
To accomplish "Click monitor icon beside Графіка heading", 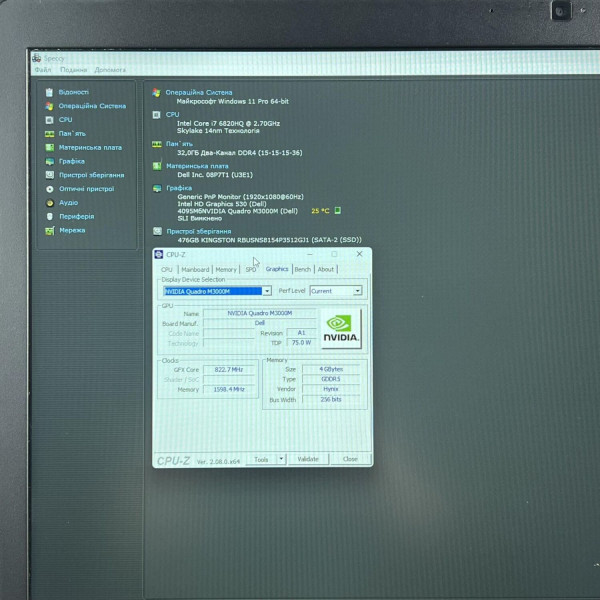I will pos(157,188).
